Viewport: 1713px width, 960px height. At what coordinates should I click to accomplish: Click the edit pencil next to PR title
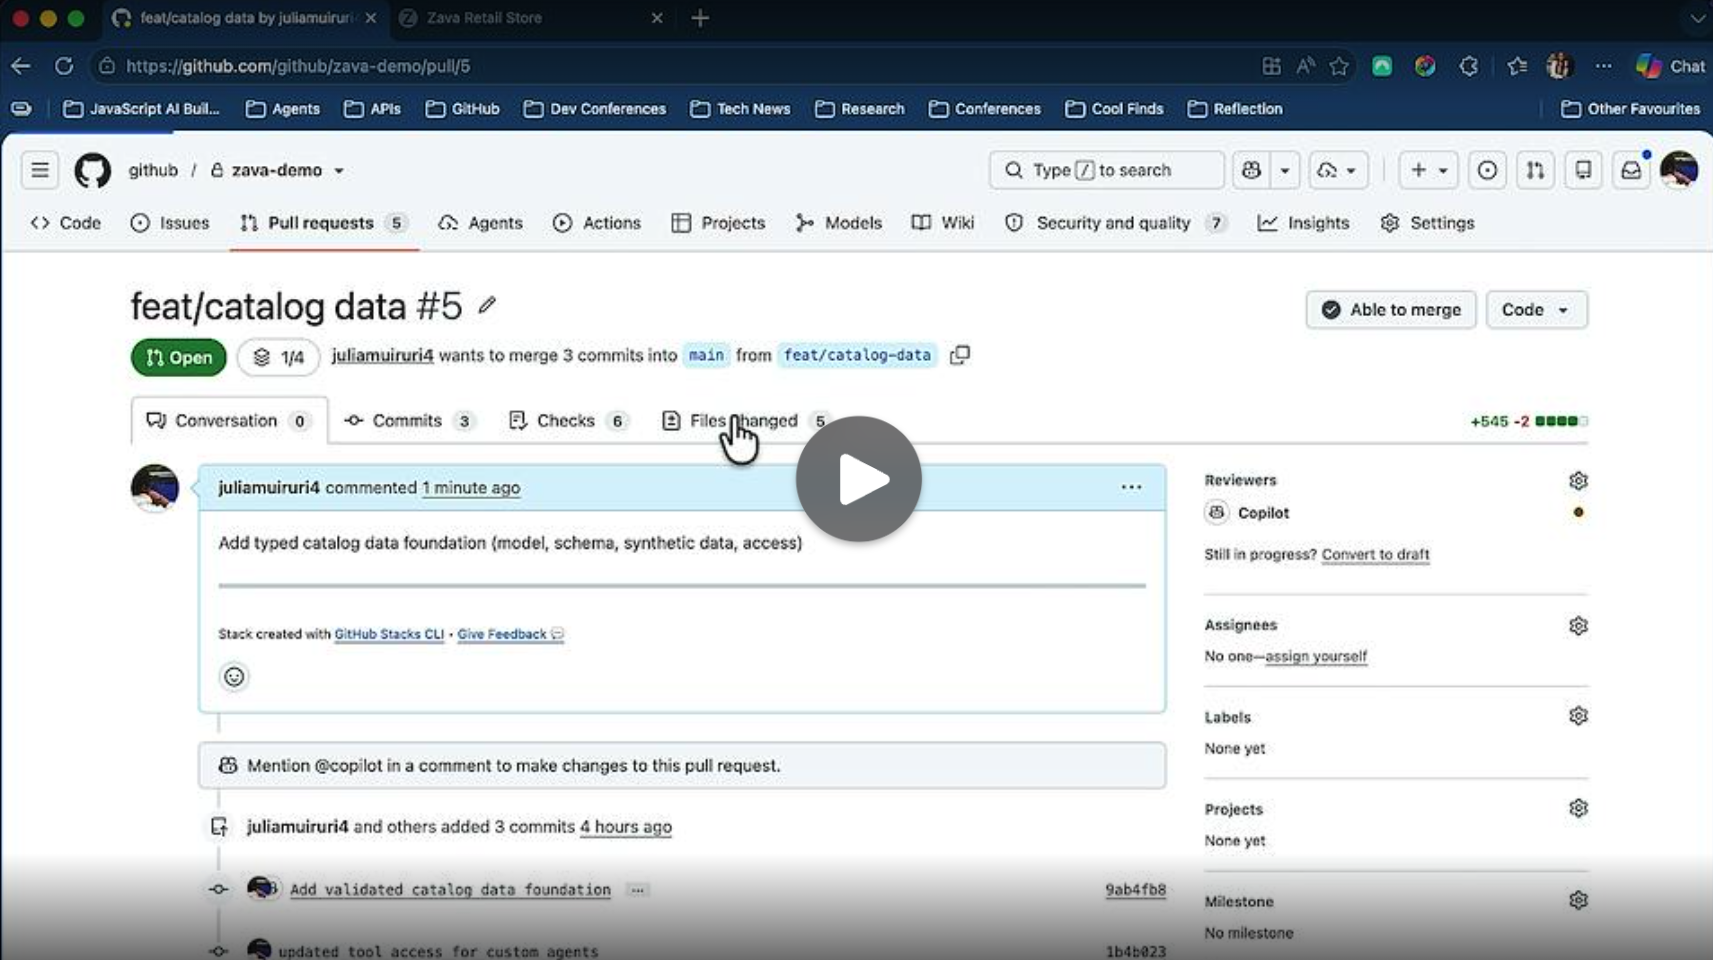[487, 306]
